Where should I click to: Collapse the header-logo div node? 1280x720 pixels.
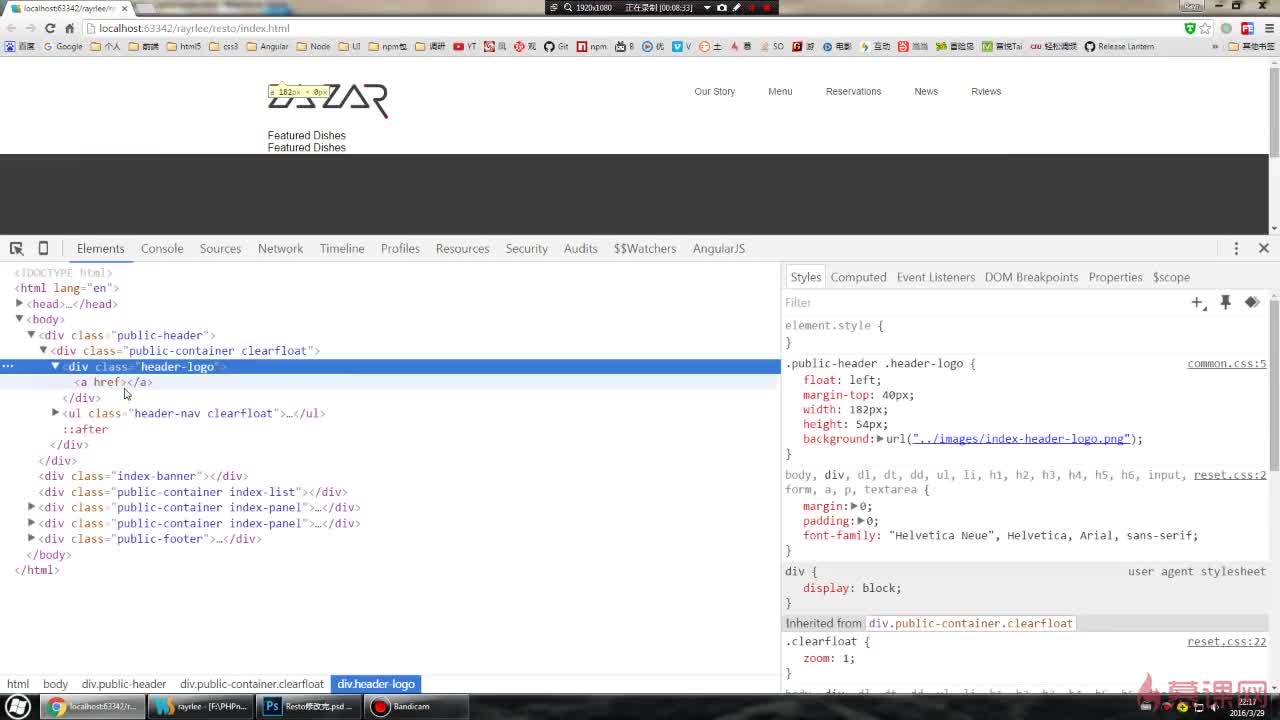click(x=55, y=366)
